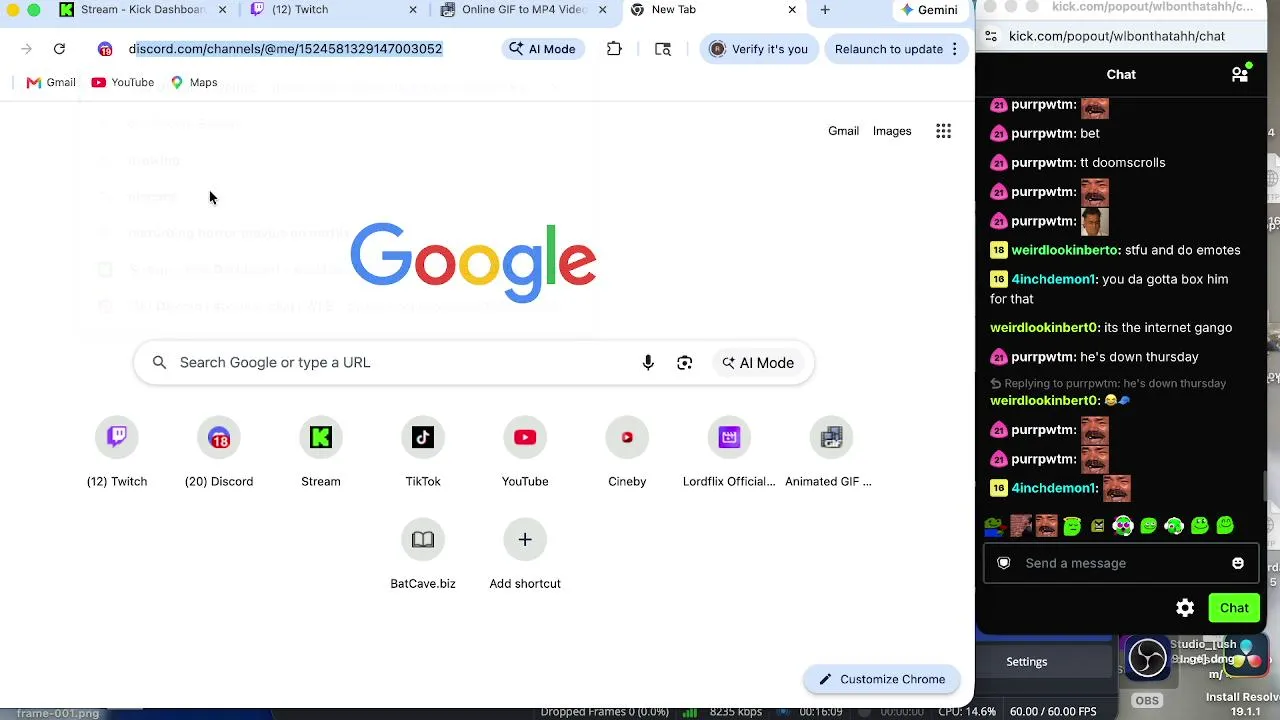Screen dimensions: 1280x720
Task: Click the "CPU: 14.6%" status
Action: coord(966,712)
